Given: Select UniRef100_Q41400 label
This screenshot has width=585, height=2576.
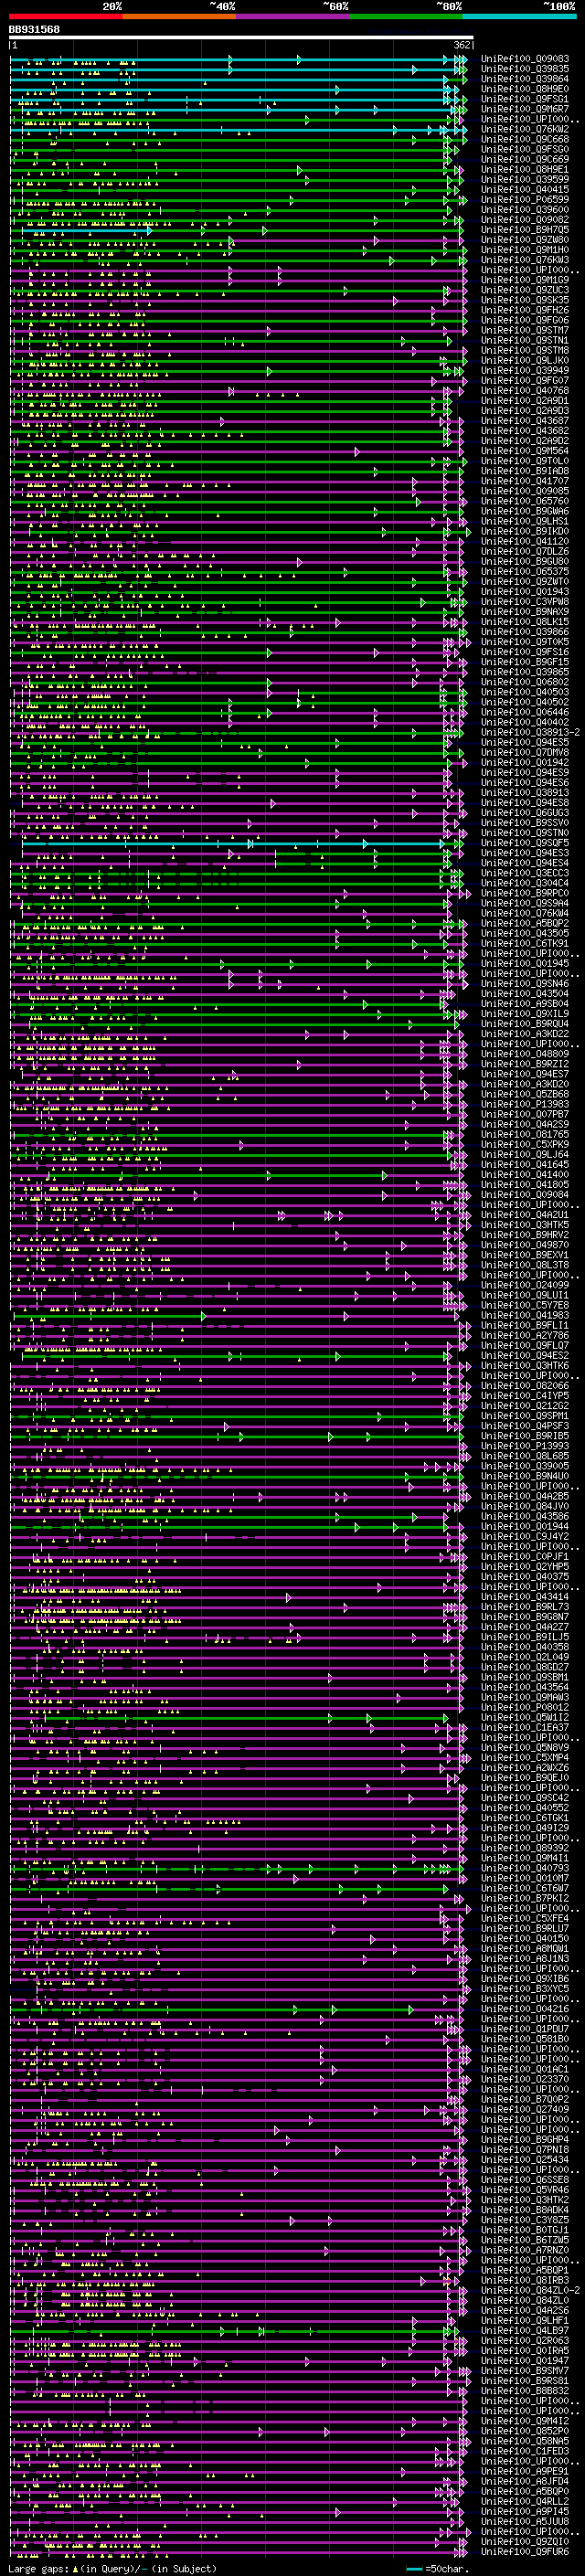Looking at the screenshot, I should coord(525,1174).
